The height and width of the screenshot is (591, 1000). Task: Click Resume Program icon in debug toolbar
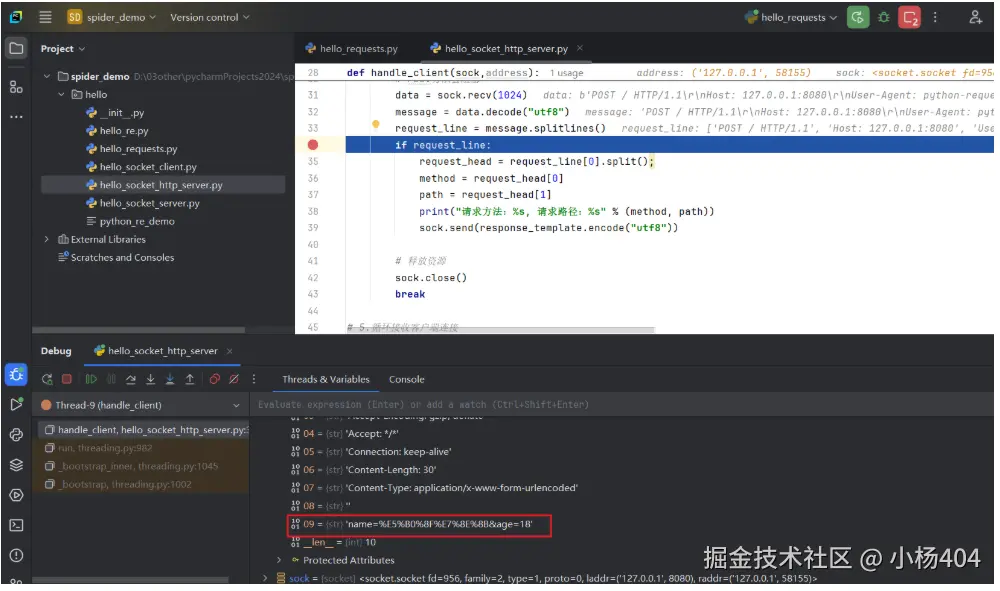91,379
